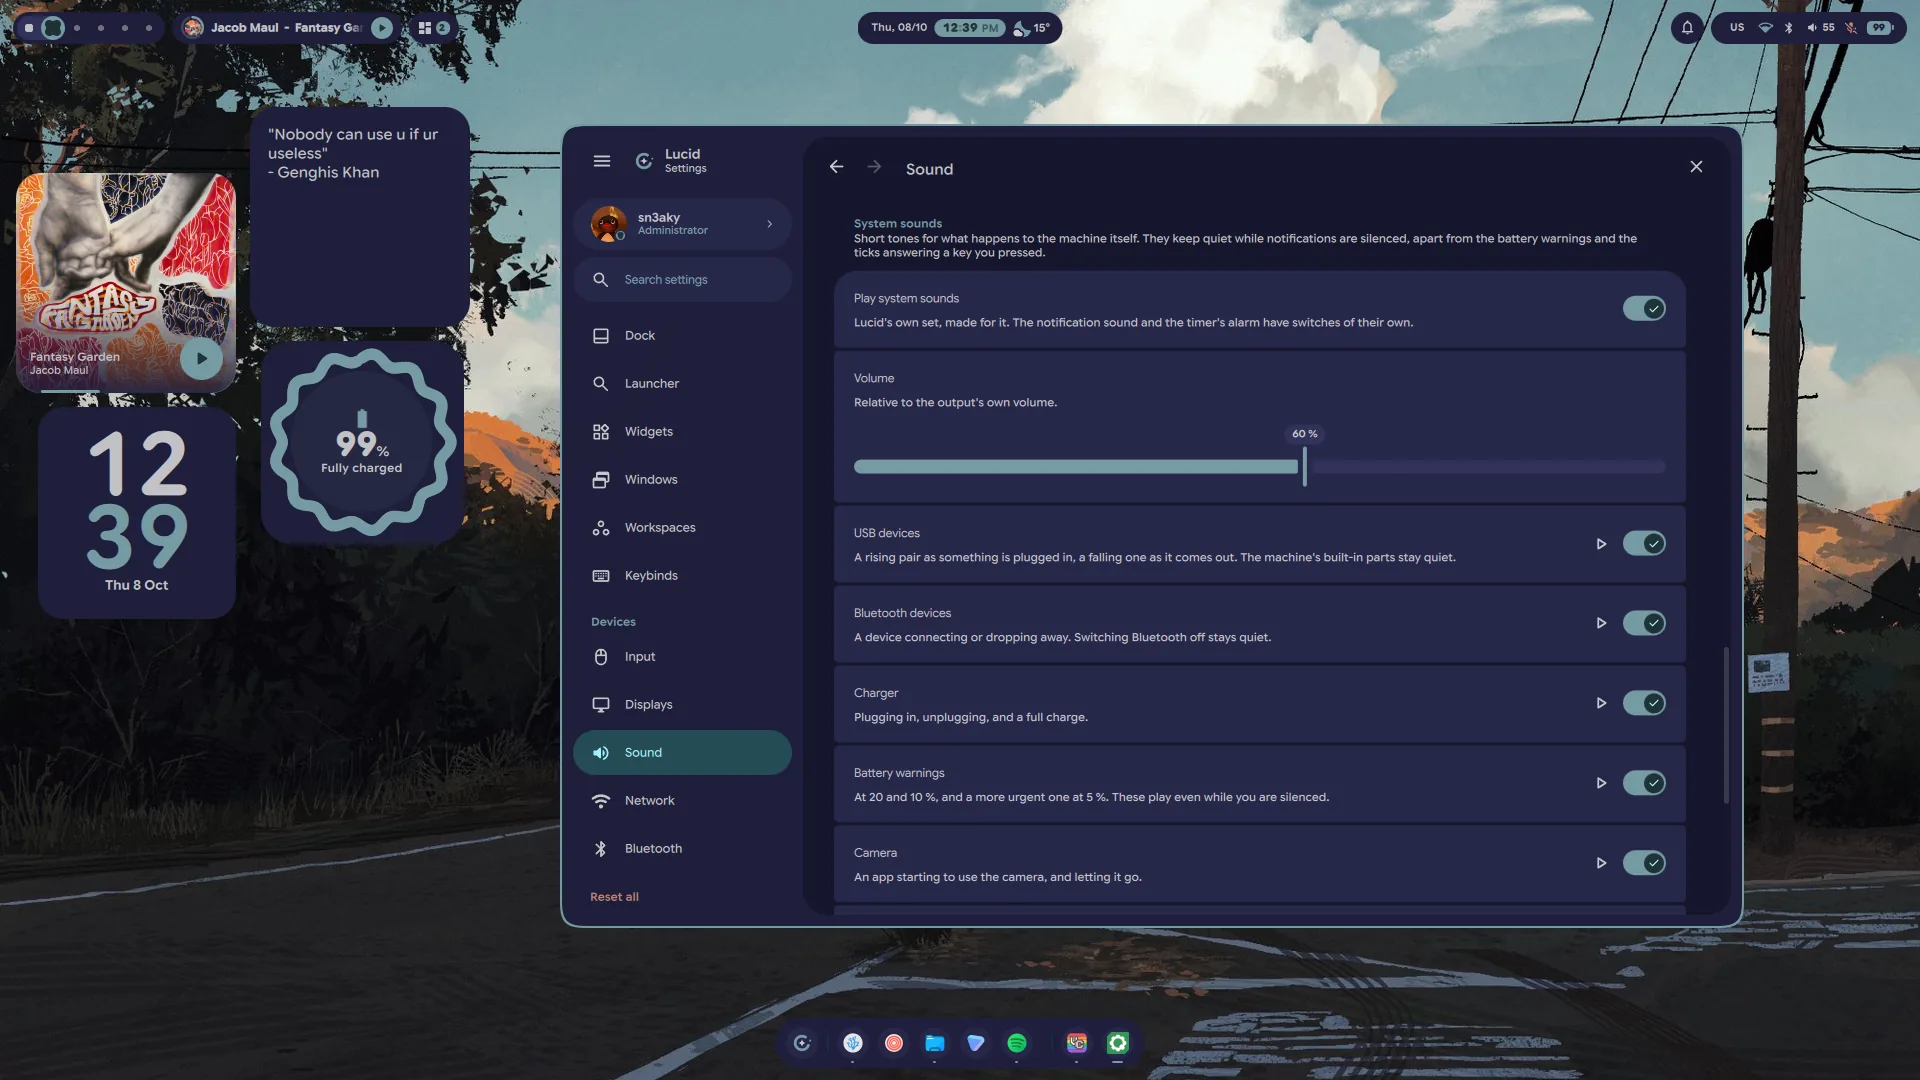
Task: Click the settings content scrollbar
Action: click(x=1726, y=725)
